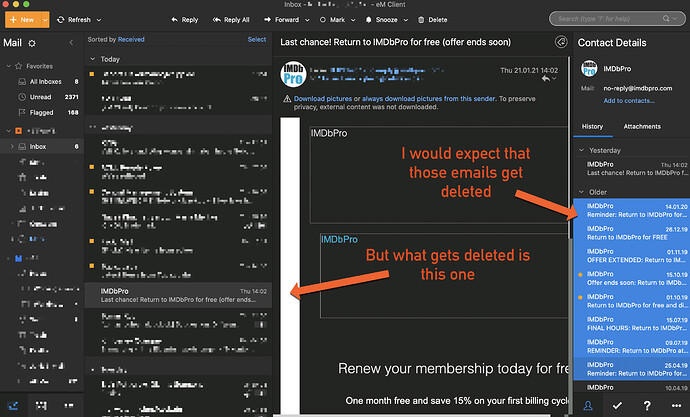Toggle the orange flag on first Today email
The height and width of the screenshot is (417, 690).
pos(92,74)
